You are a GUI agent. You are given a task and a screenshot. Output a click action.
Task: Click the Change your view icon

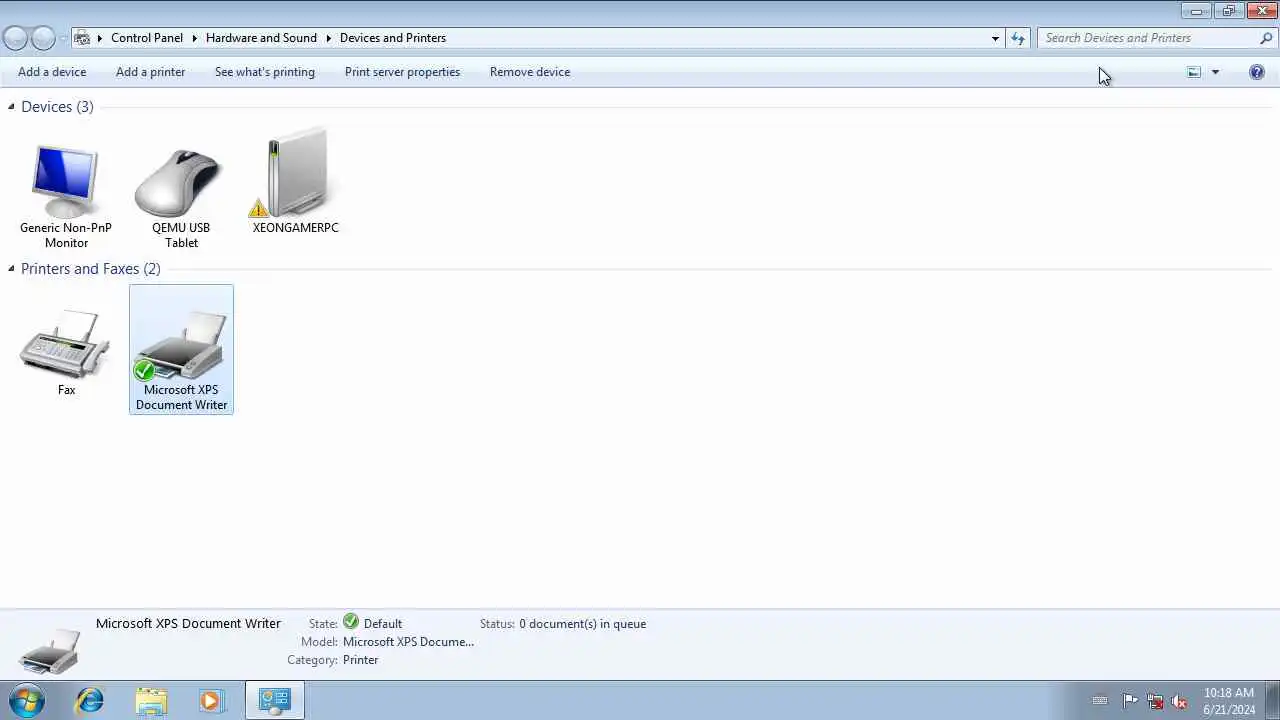tap(1194, 72)
